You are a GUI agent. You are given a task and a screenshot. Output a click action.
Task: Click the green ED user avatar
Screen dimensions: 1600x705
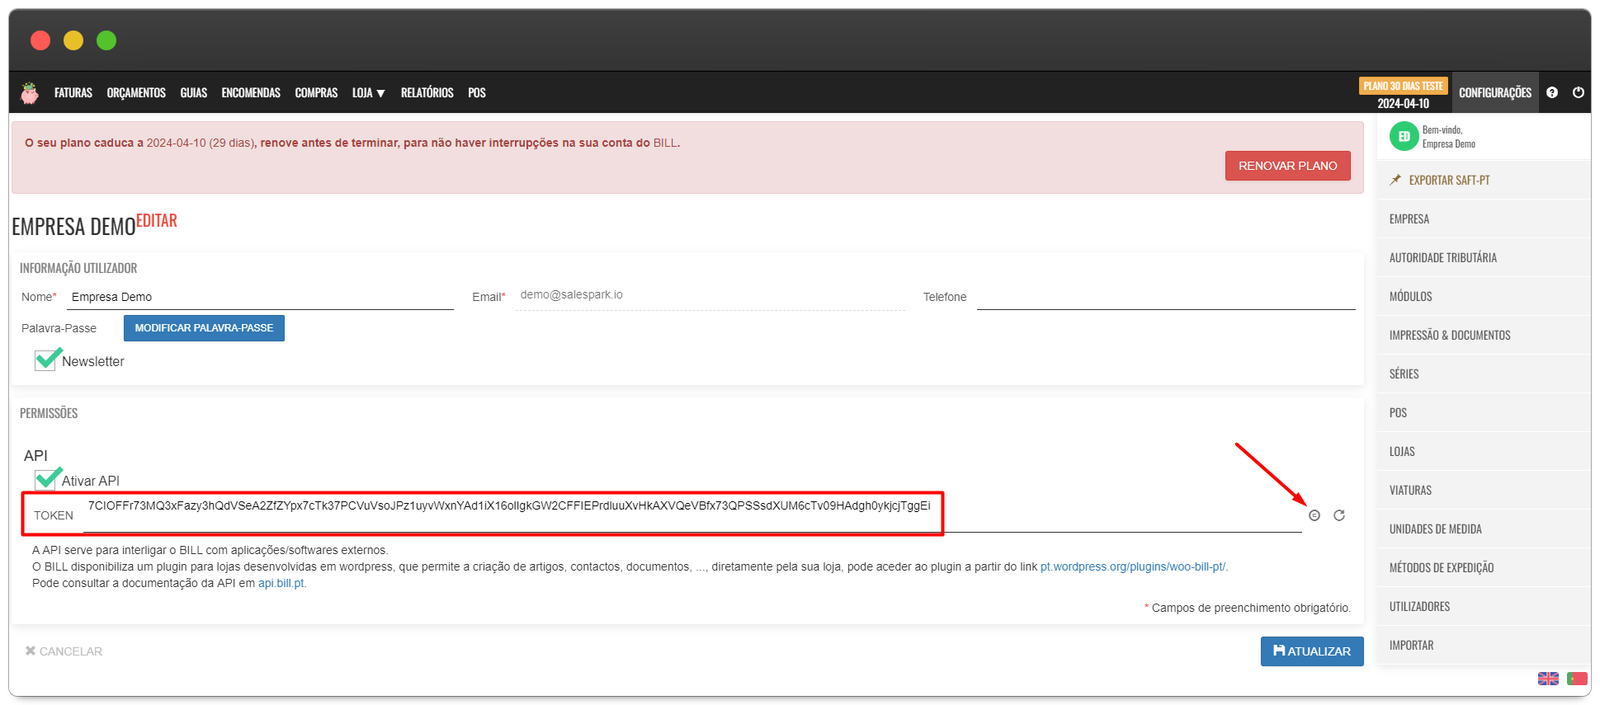tap(1404, 137)
